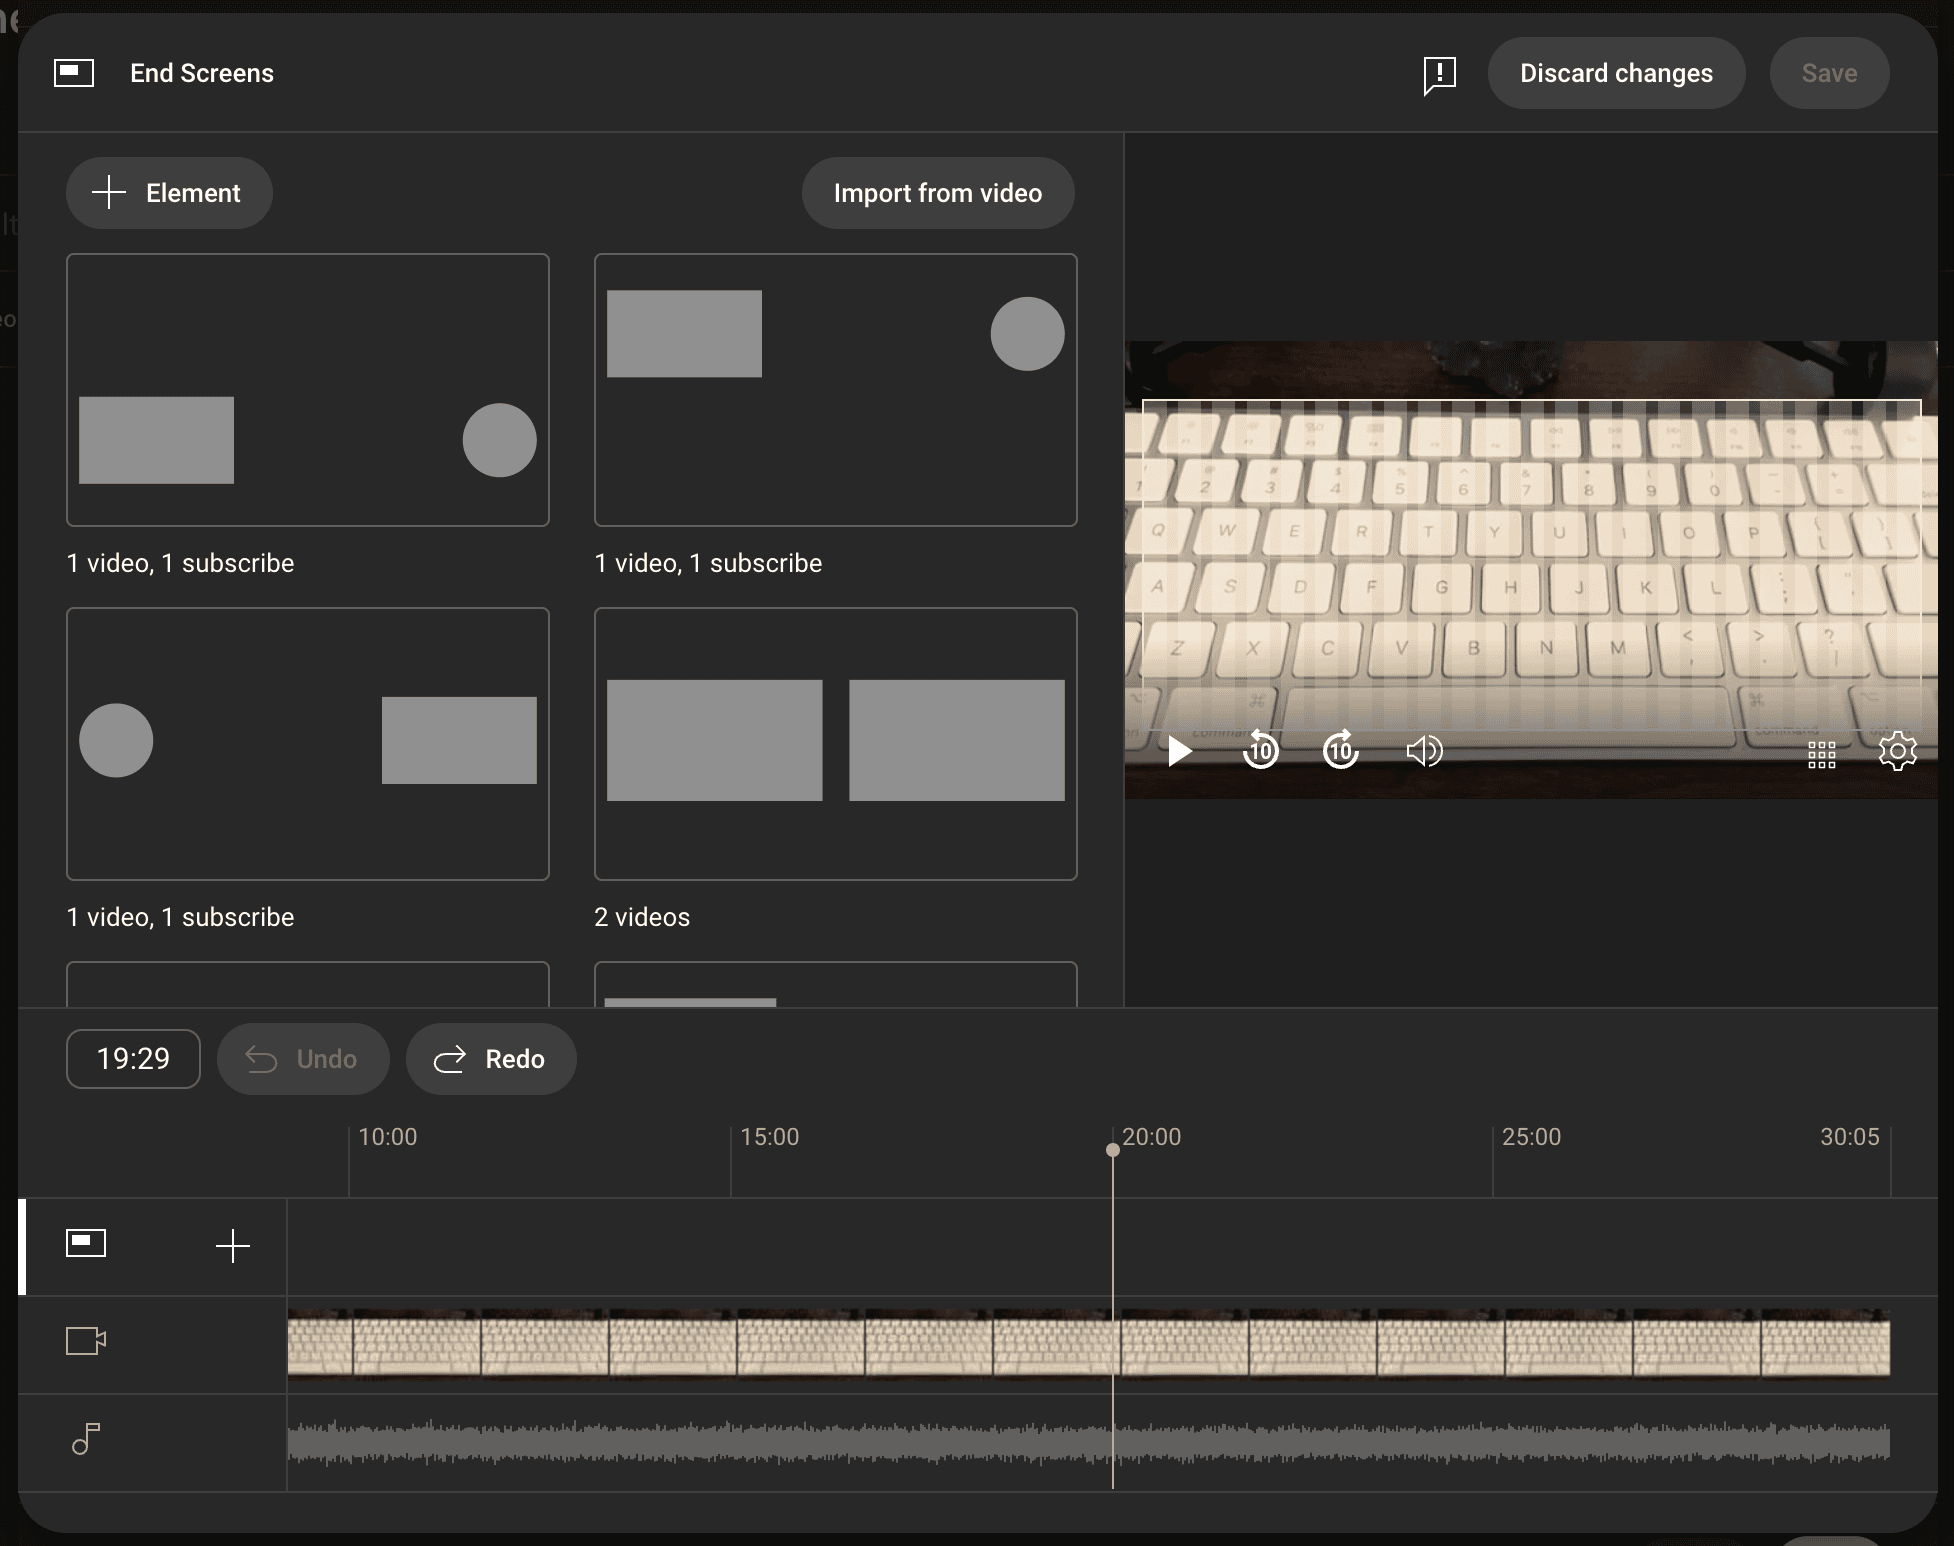Click the 25:00 timeline mark
This screenshot has height=1546, width=1954.
coord(1531,1137)
